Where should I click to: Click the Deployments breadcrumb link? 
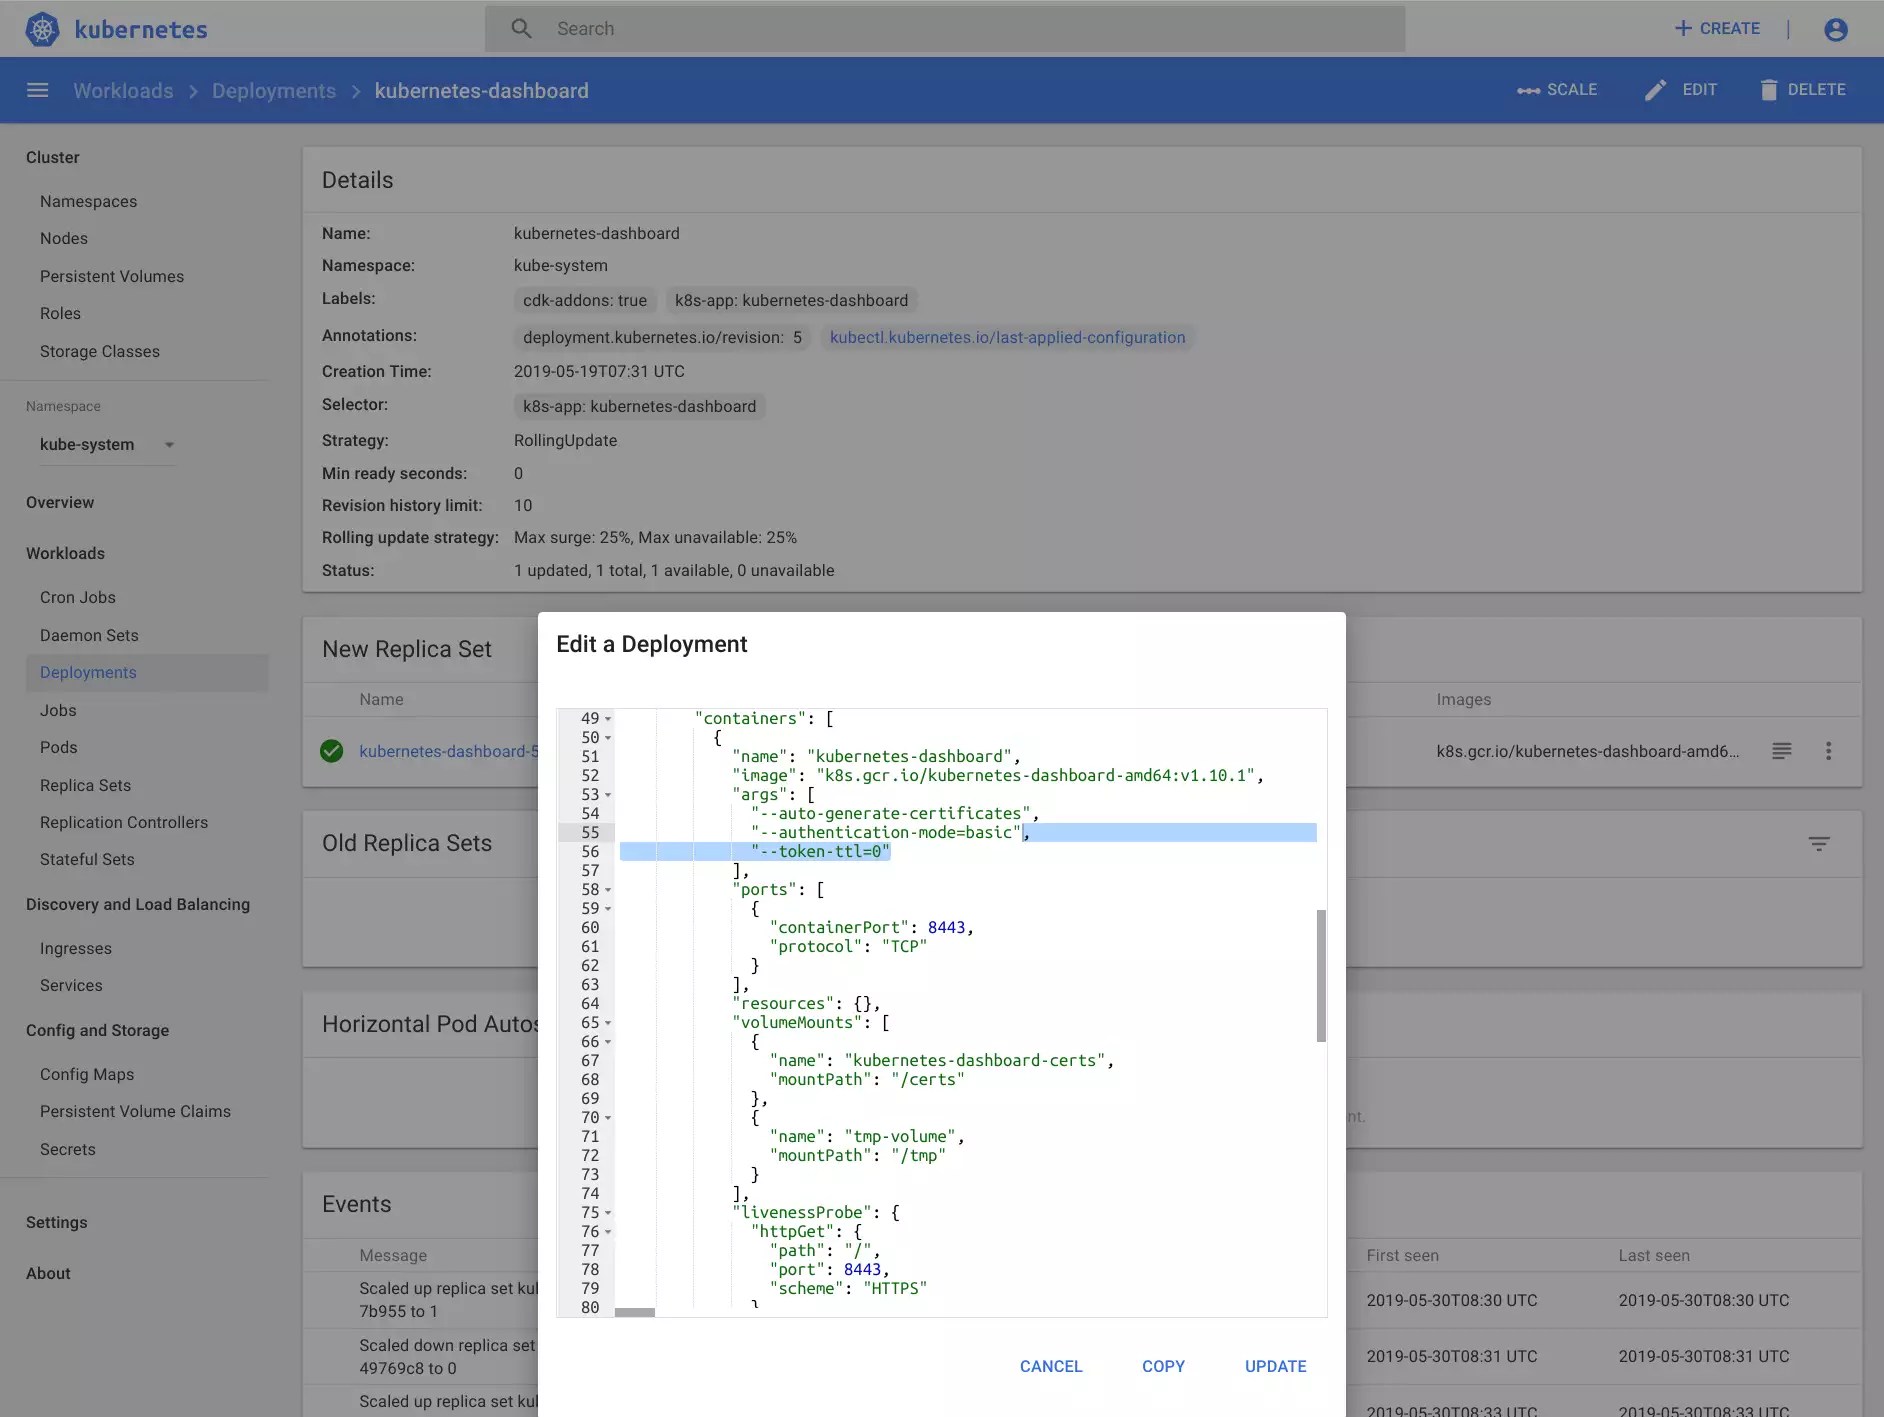(x=274, y=90)
